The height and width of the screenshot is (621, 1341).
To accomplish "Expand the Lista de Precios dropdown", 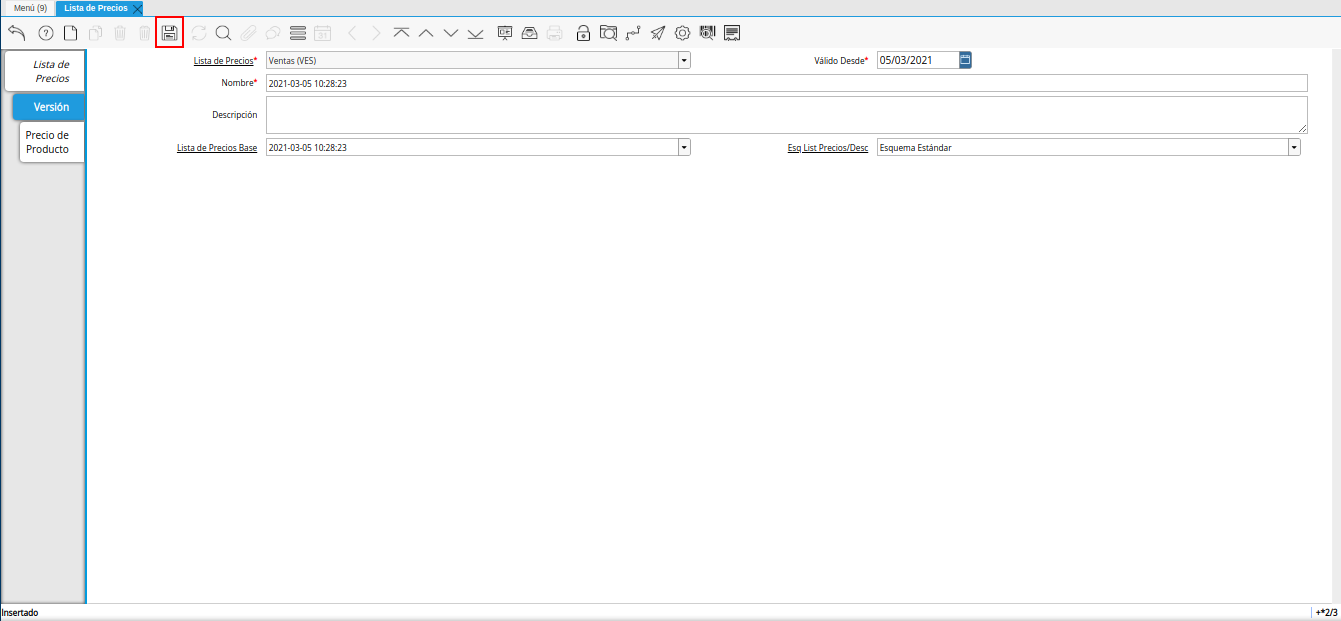I will point(684,60).
